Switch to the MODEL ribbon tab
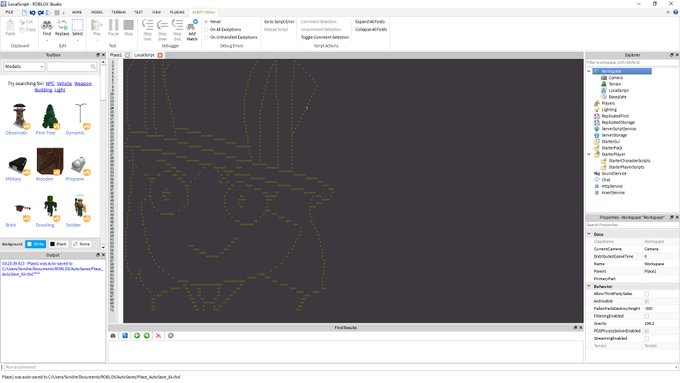Screen dimensions: 680x383 pyautogui.click(x=97, y=12)
